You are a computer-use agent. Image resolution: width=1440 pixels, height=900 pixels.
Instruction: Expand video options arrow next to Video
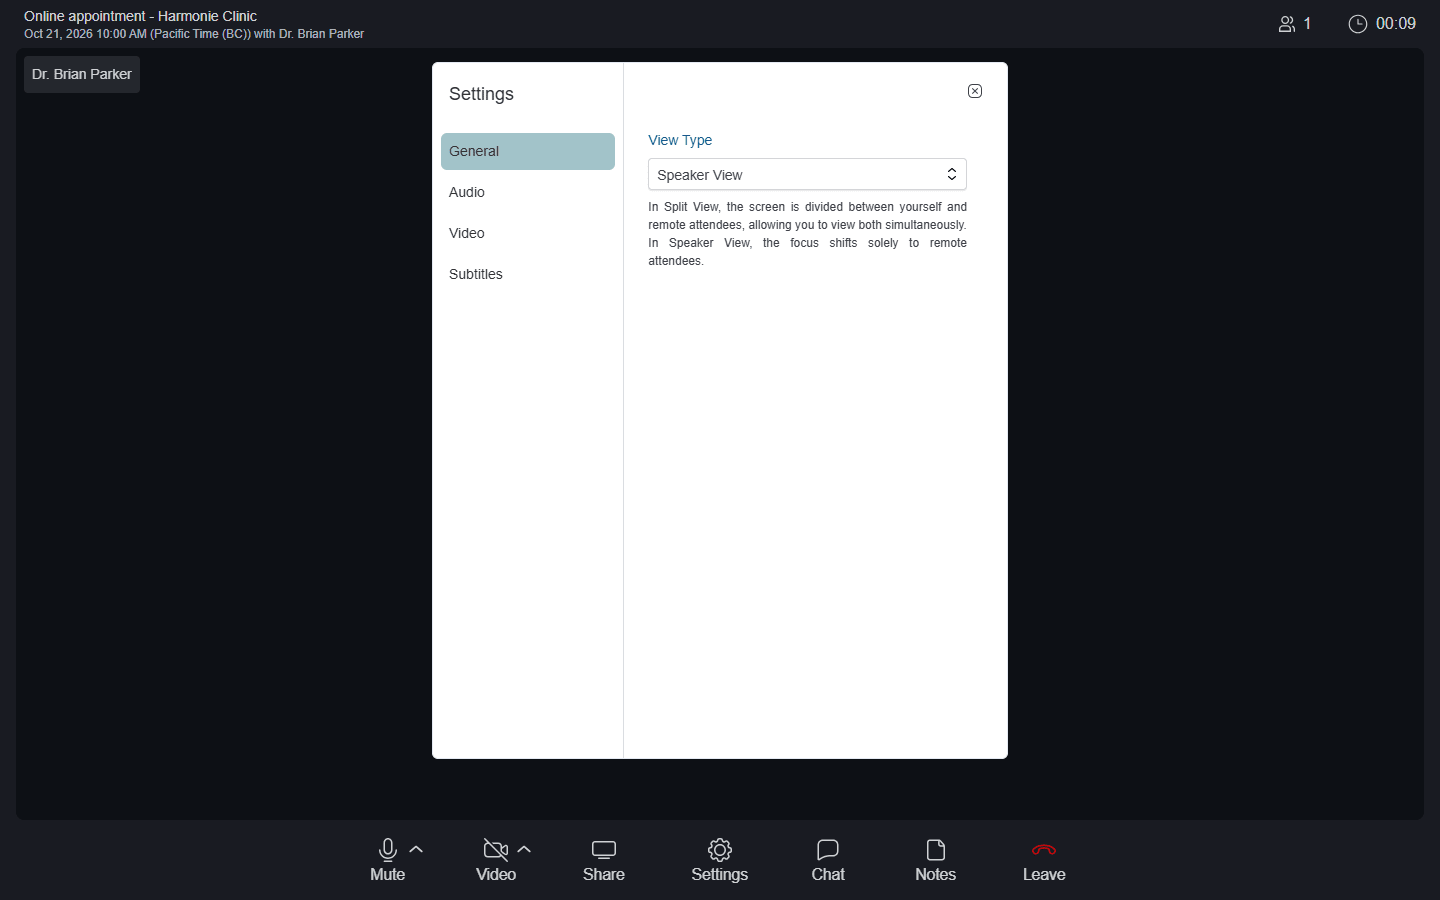[x=524, y=850]
